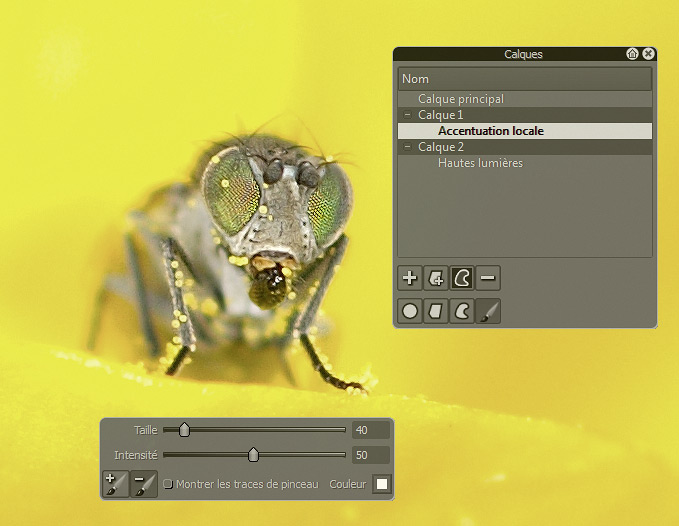Open the white Couleur swatch

tap(382, 484)
